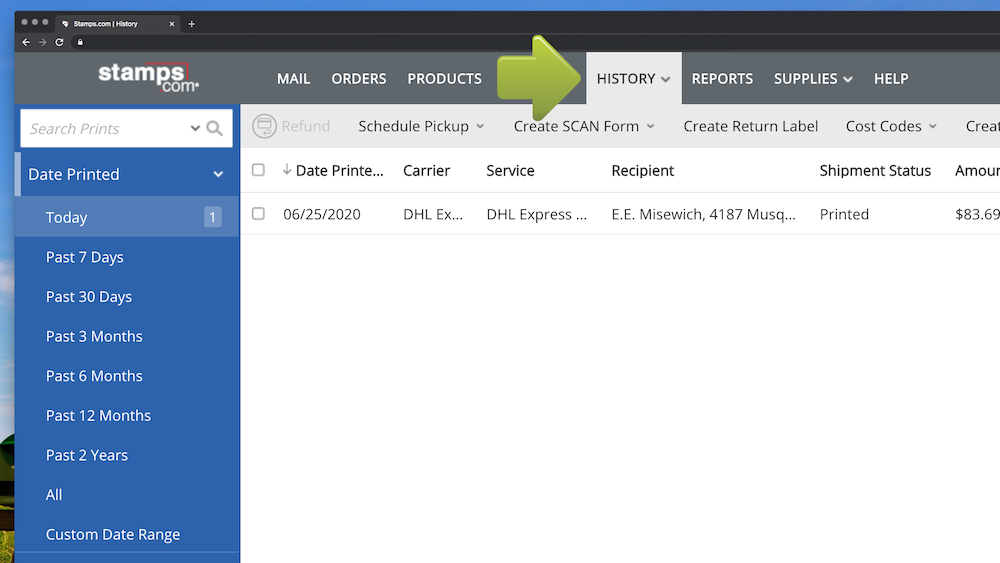Image resolution: width=1000 pixels, height=563 pixels.
Task: Collapse the Date Printed section
Action: [x=218, y=174]
